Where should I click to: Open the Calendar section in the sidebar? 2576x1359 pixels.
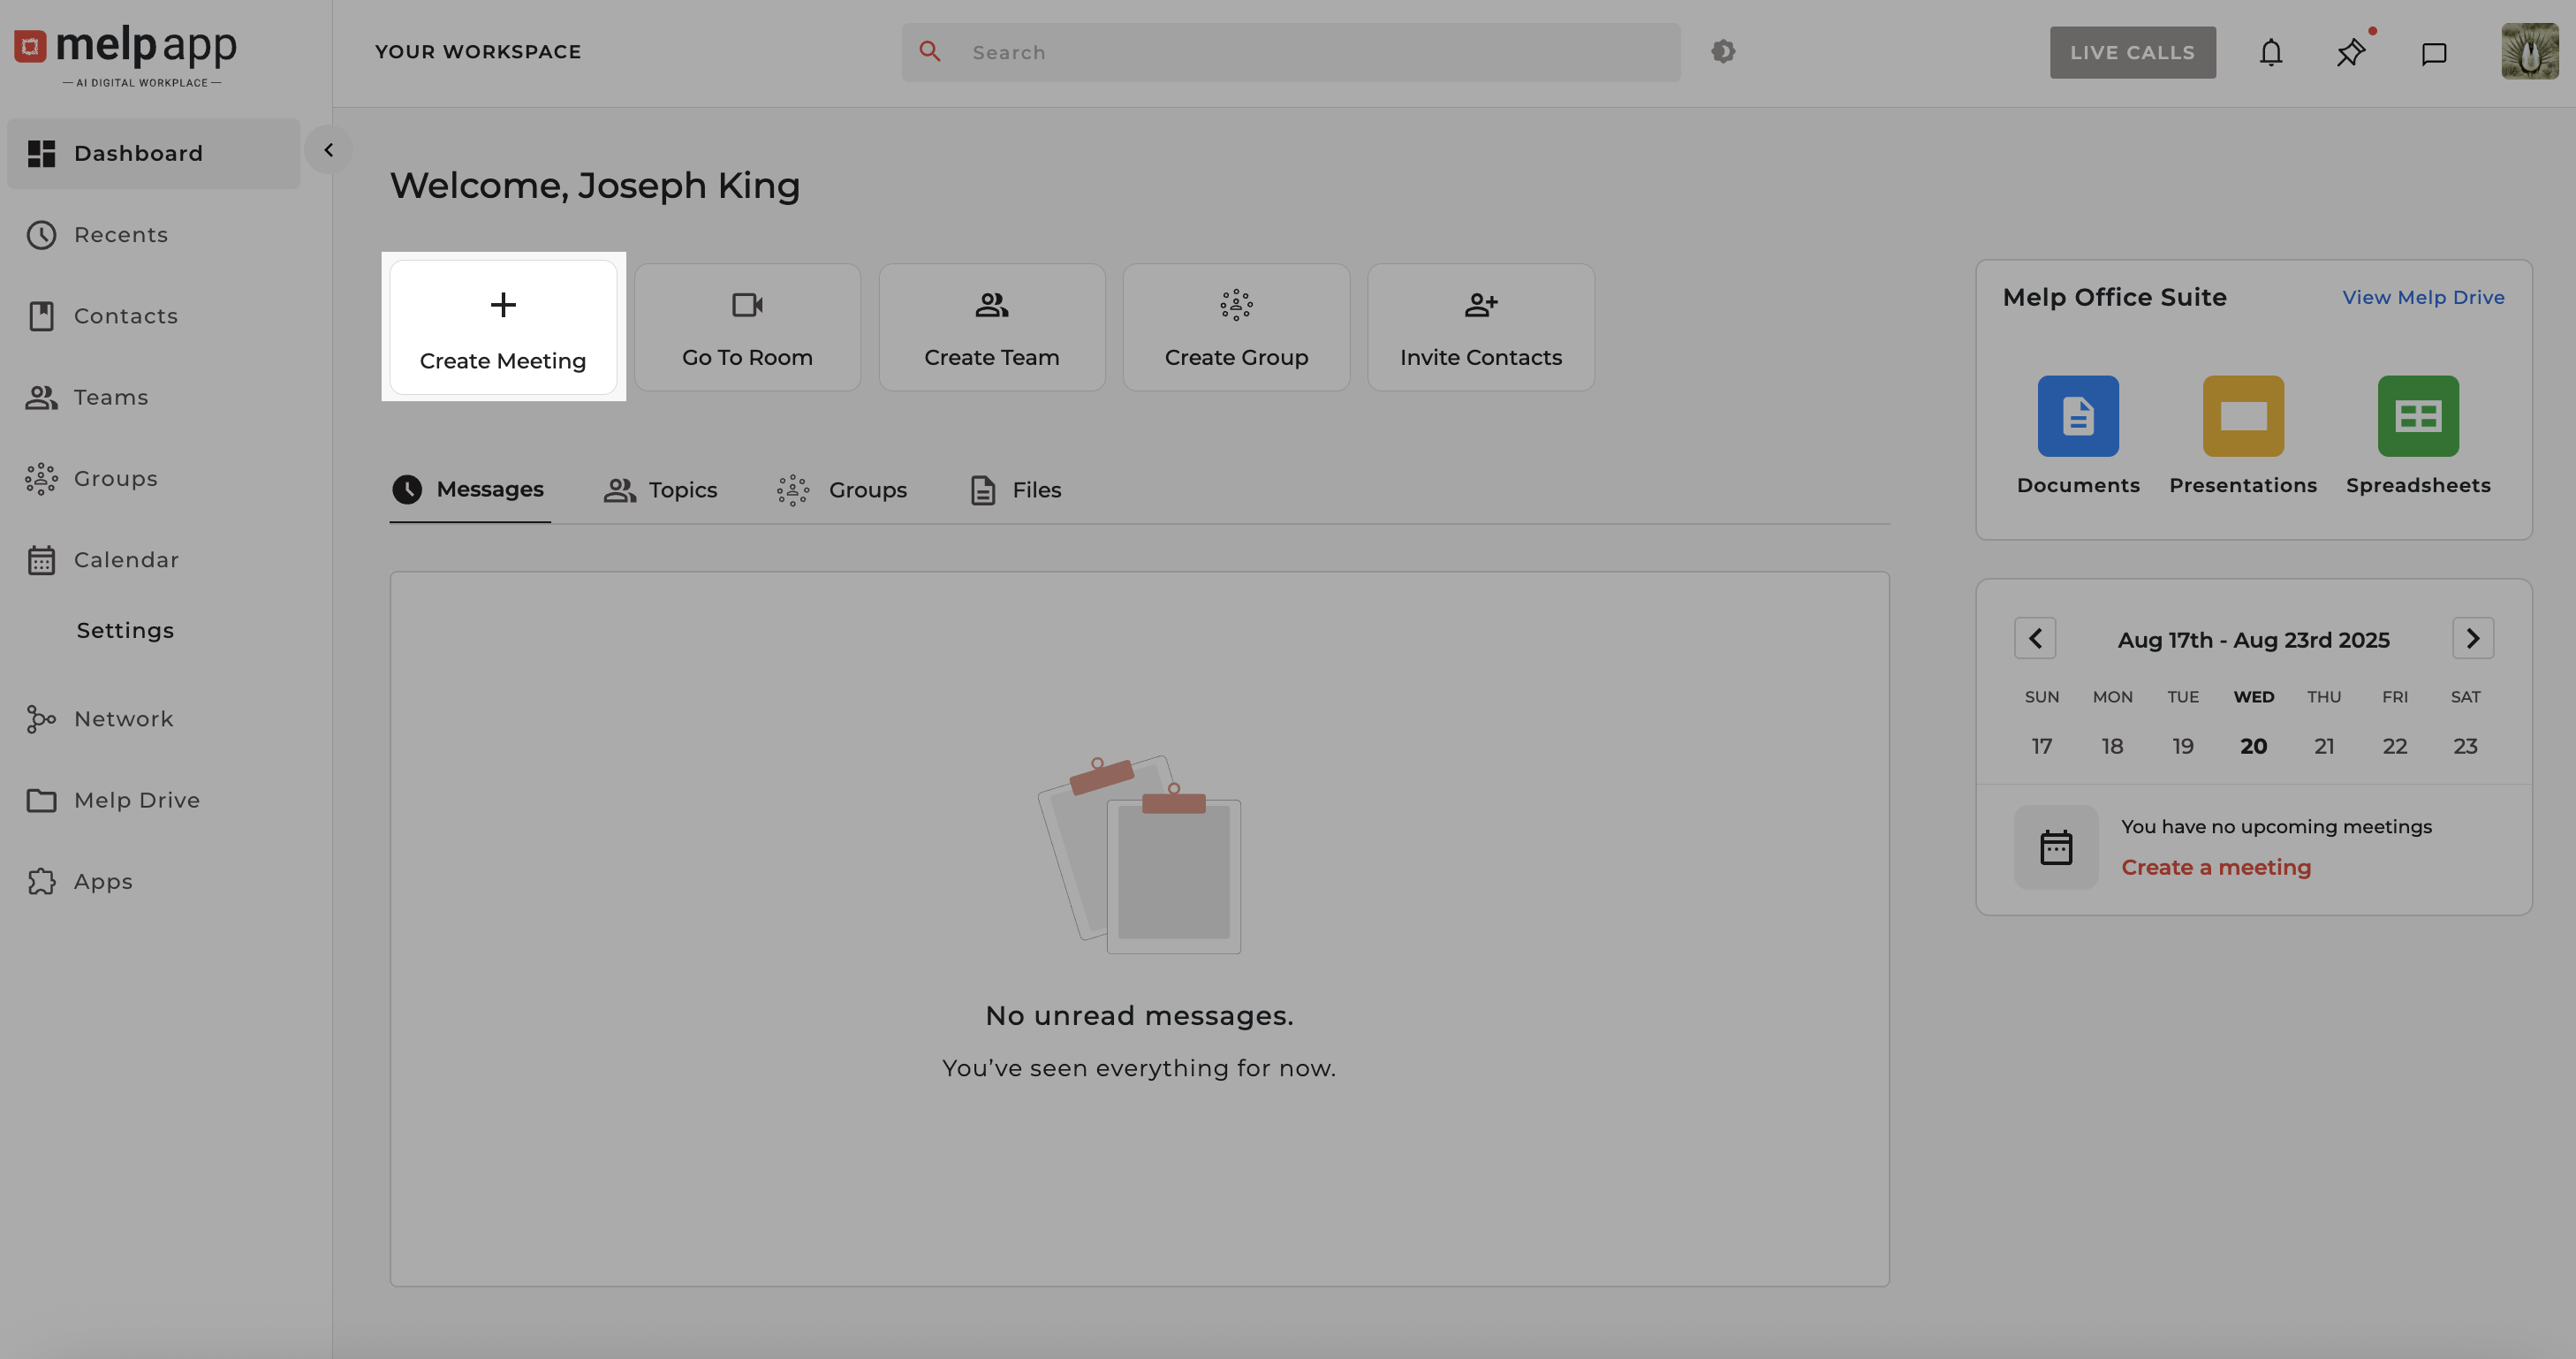tap(126, 559)
